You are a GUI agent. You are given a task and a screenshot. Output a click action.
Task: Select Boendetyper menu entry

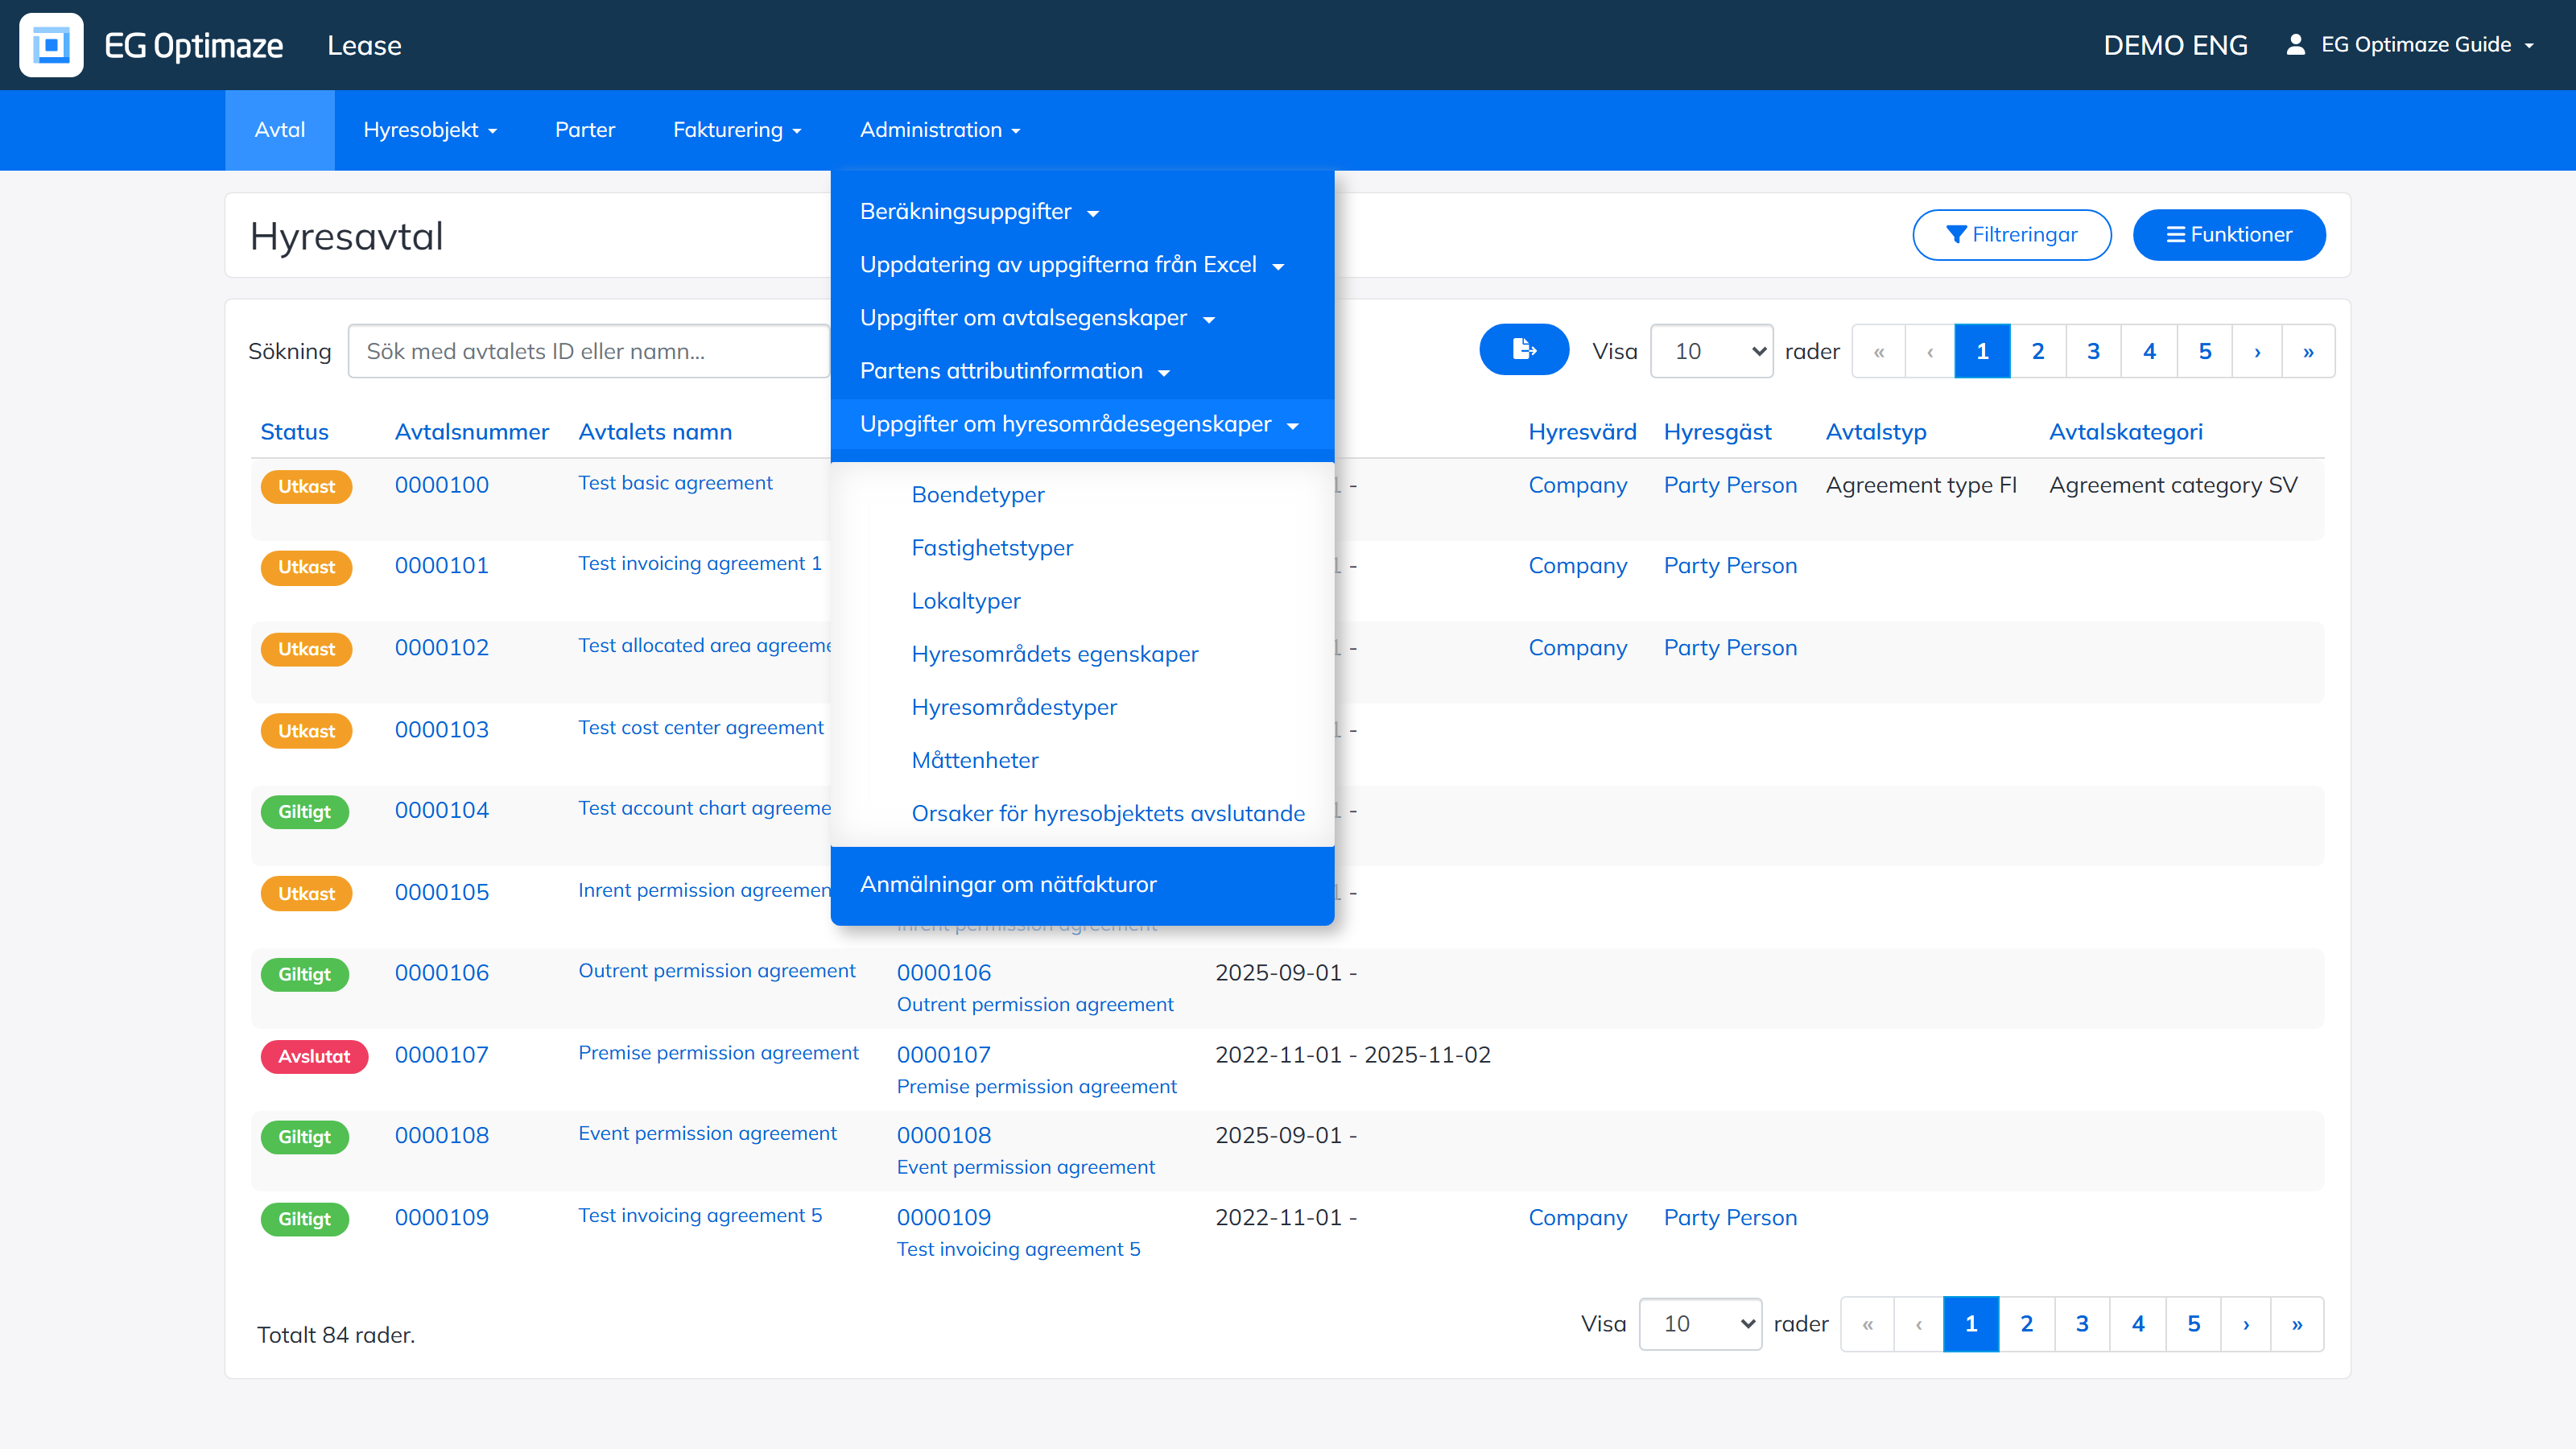(978, 495)
